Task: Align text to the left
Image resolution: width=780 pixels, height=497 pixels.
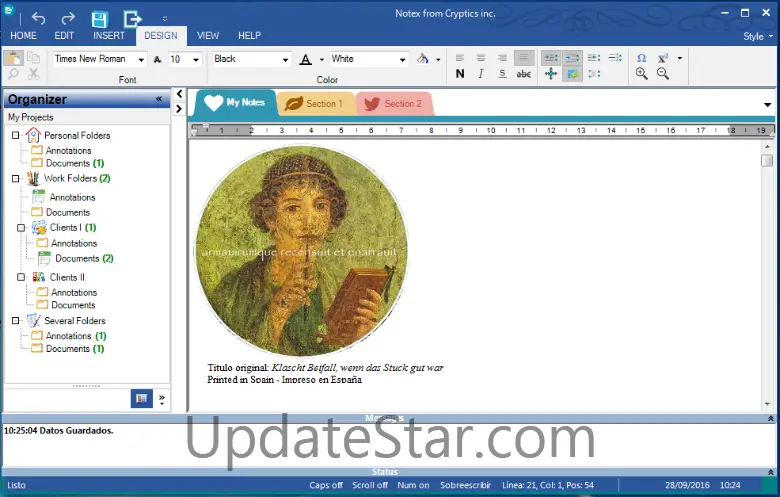Action: (x=460, y=58)
